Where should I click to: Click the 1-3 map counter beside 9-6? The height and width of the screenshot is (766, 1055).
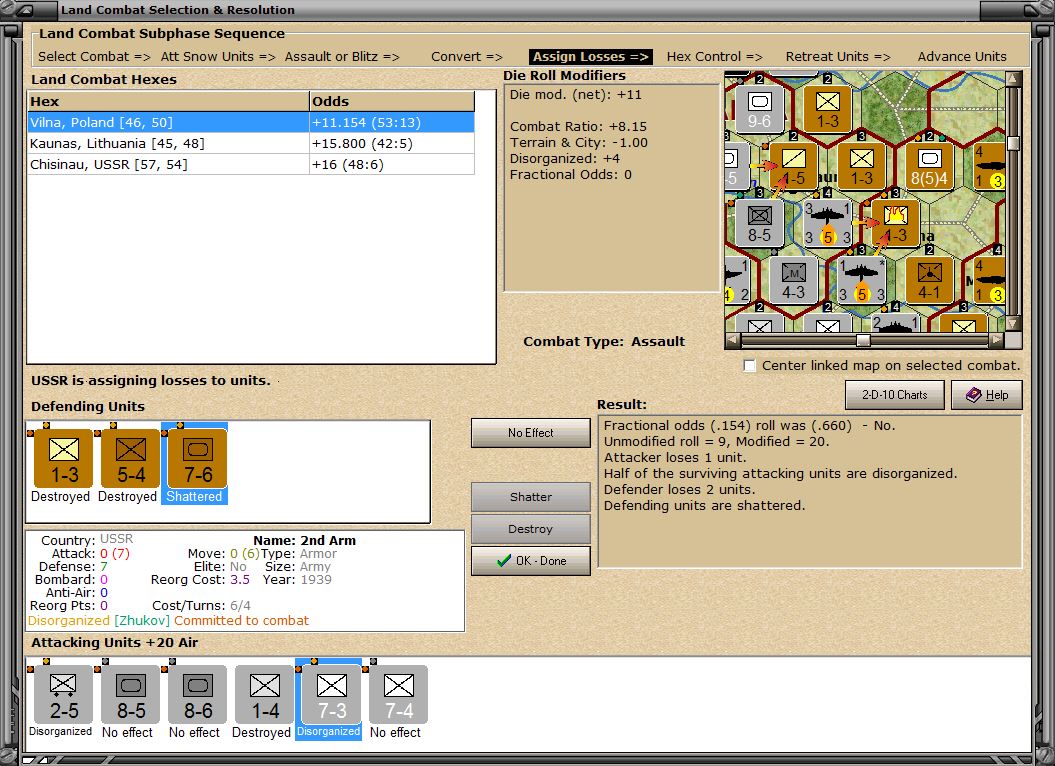828,108
